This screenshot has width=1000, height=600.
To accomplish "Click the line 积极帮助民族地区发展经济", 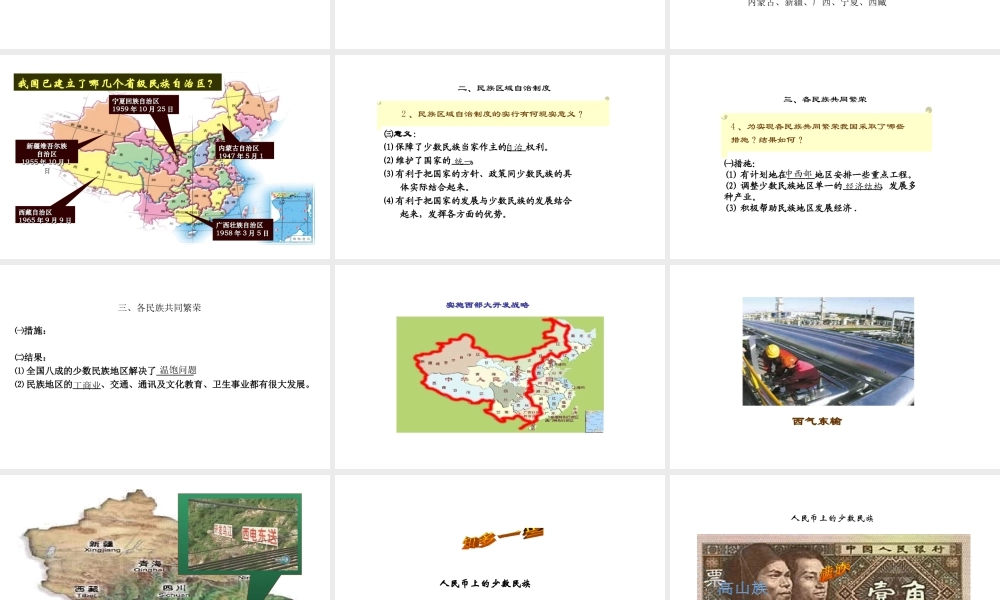I will (x=791, y=208).
